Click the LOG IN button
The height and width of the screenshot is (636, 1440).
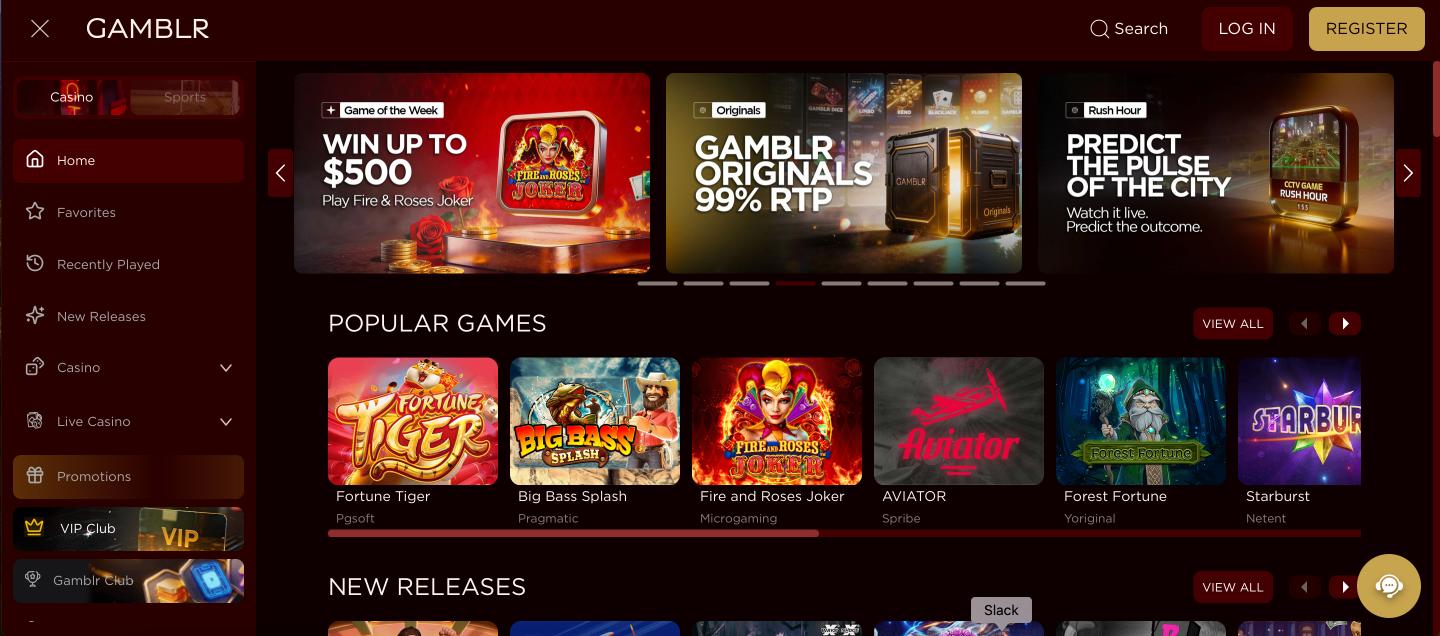(x=1247, y=29)
